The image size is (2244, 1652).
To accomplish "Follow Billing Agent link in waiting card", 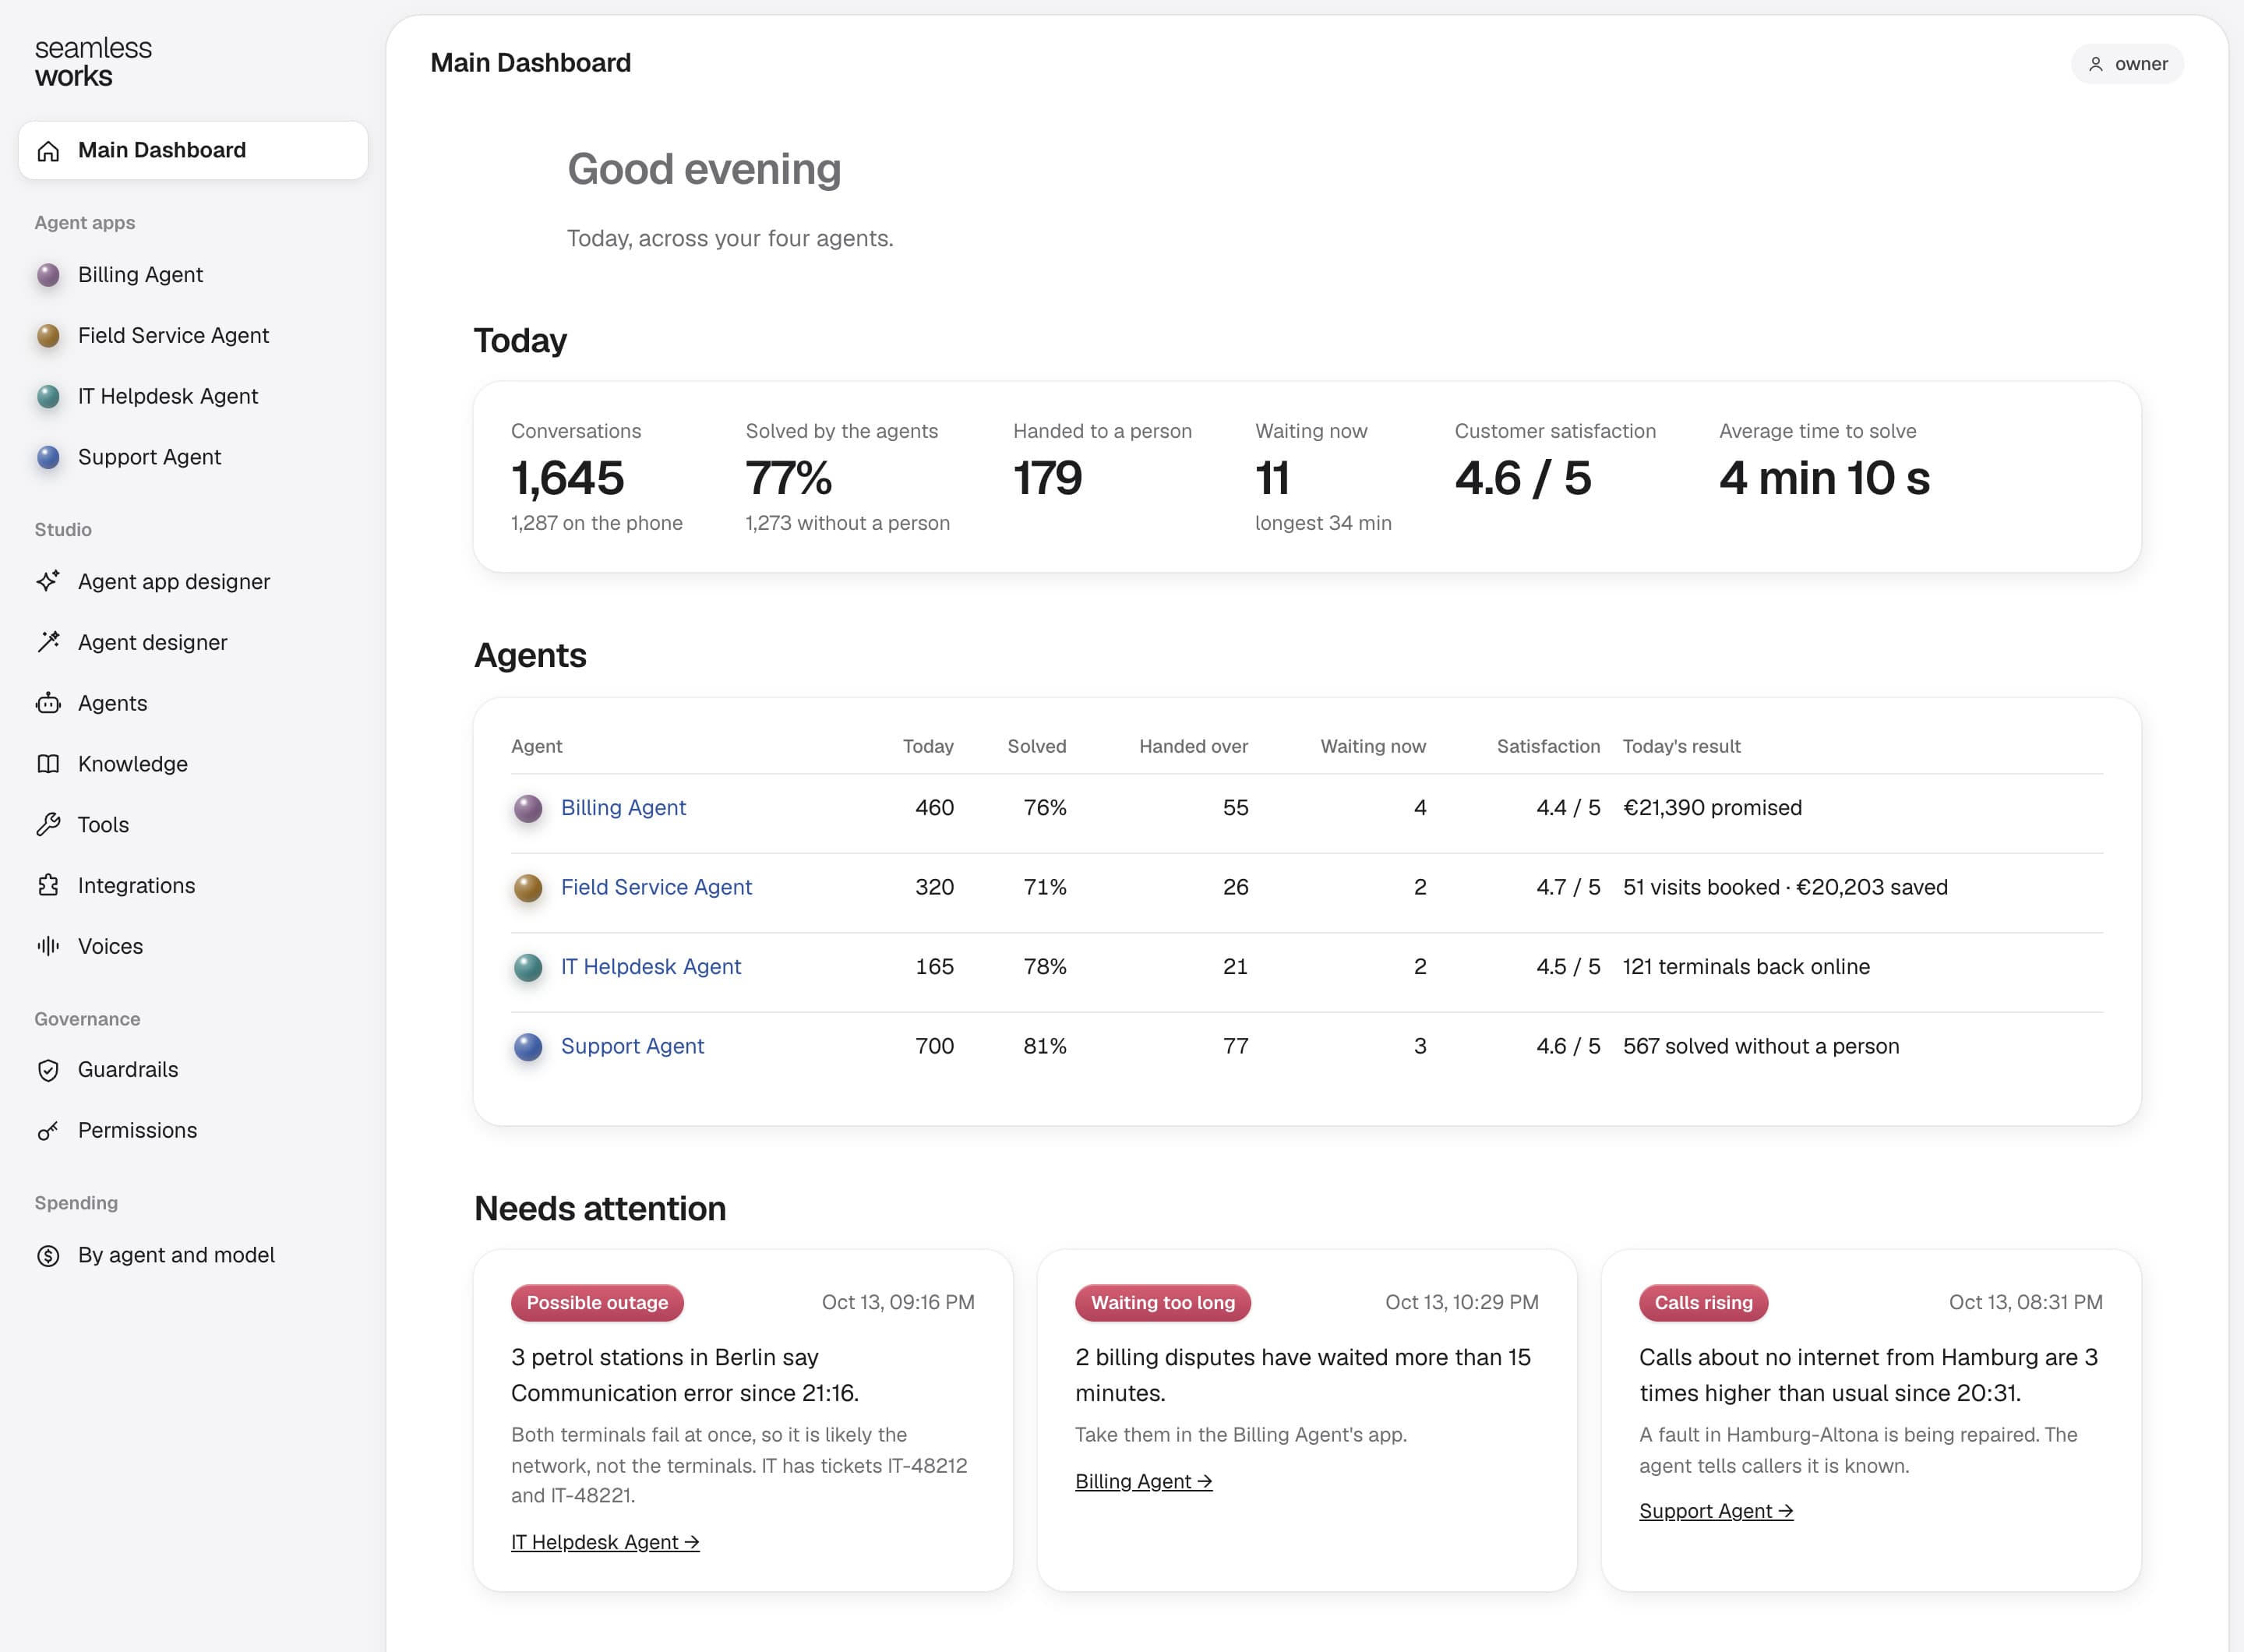I will pos(1143,1481).
